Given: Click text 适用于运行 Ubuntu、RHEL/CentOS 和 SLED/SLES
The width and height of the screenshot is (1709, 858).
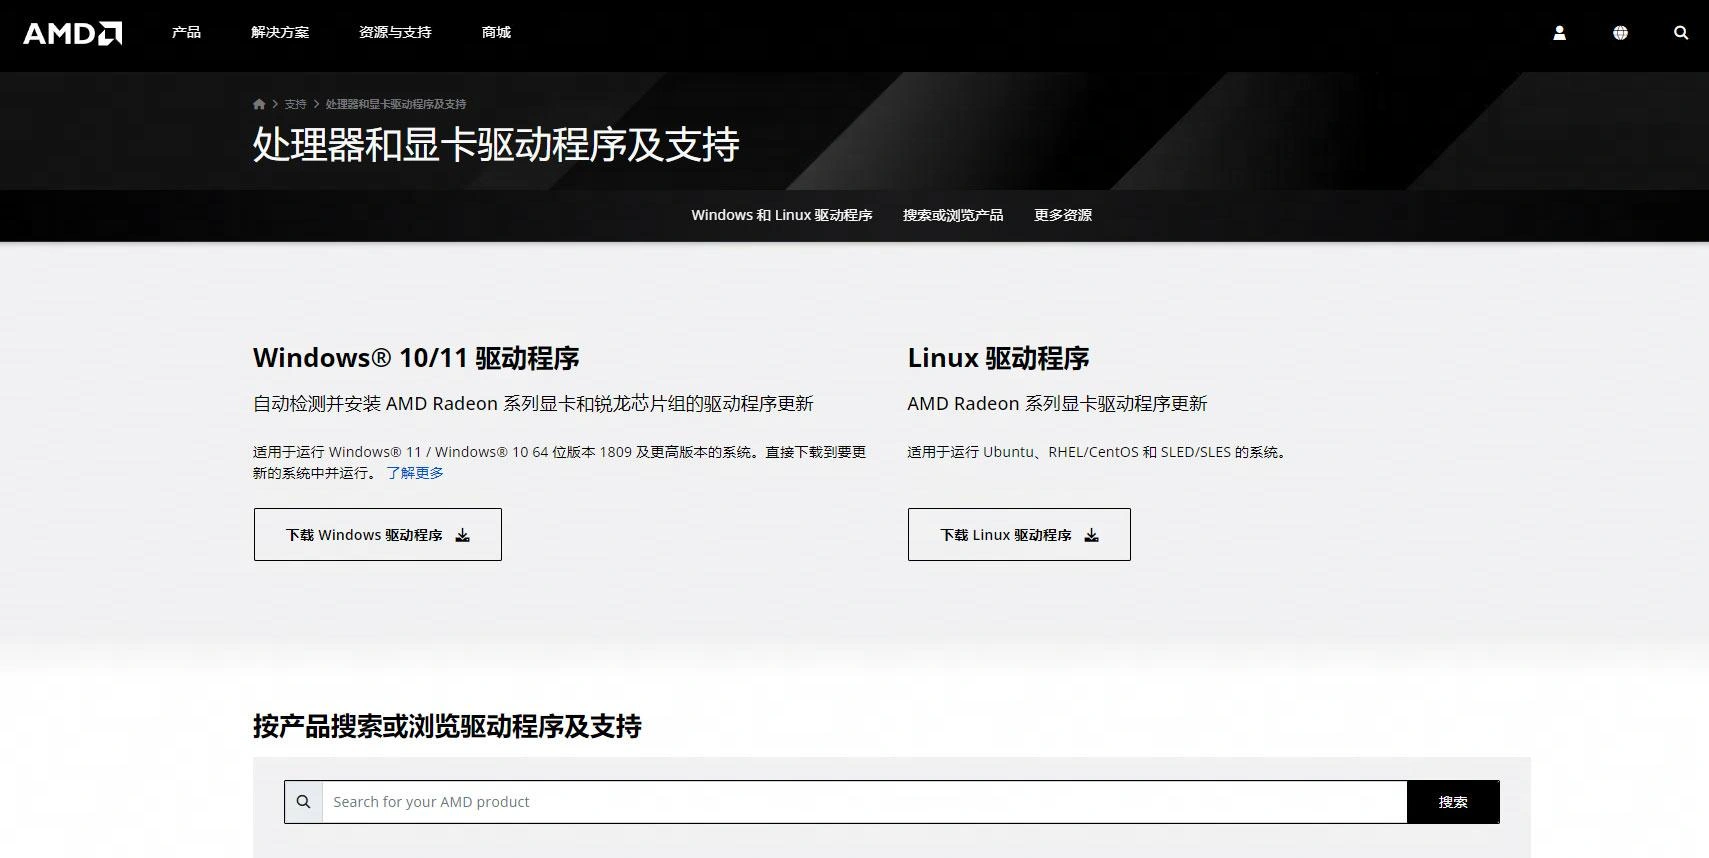Looking at the screenshot, I should point(1069,452).
